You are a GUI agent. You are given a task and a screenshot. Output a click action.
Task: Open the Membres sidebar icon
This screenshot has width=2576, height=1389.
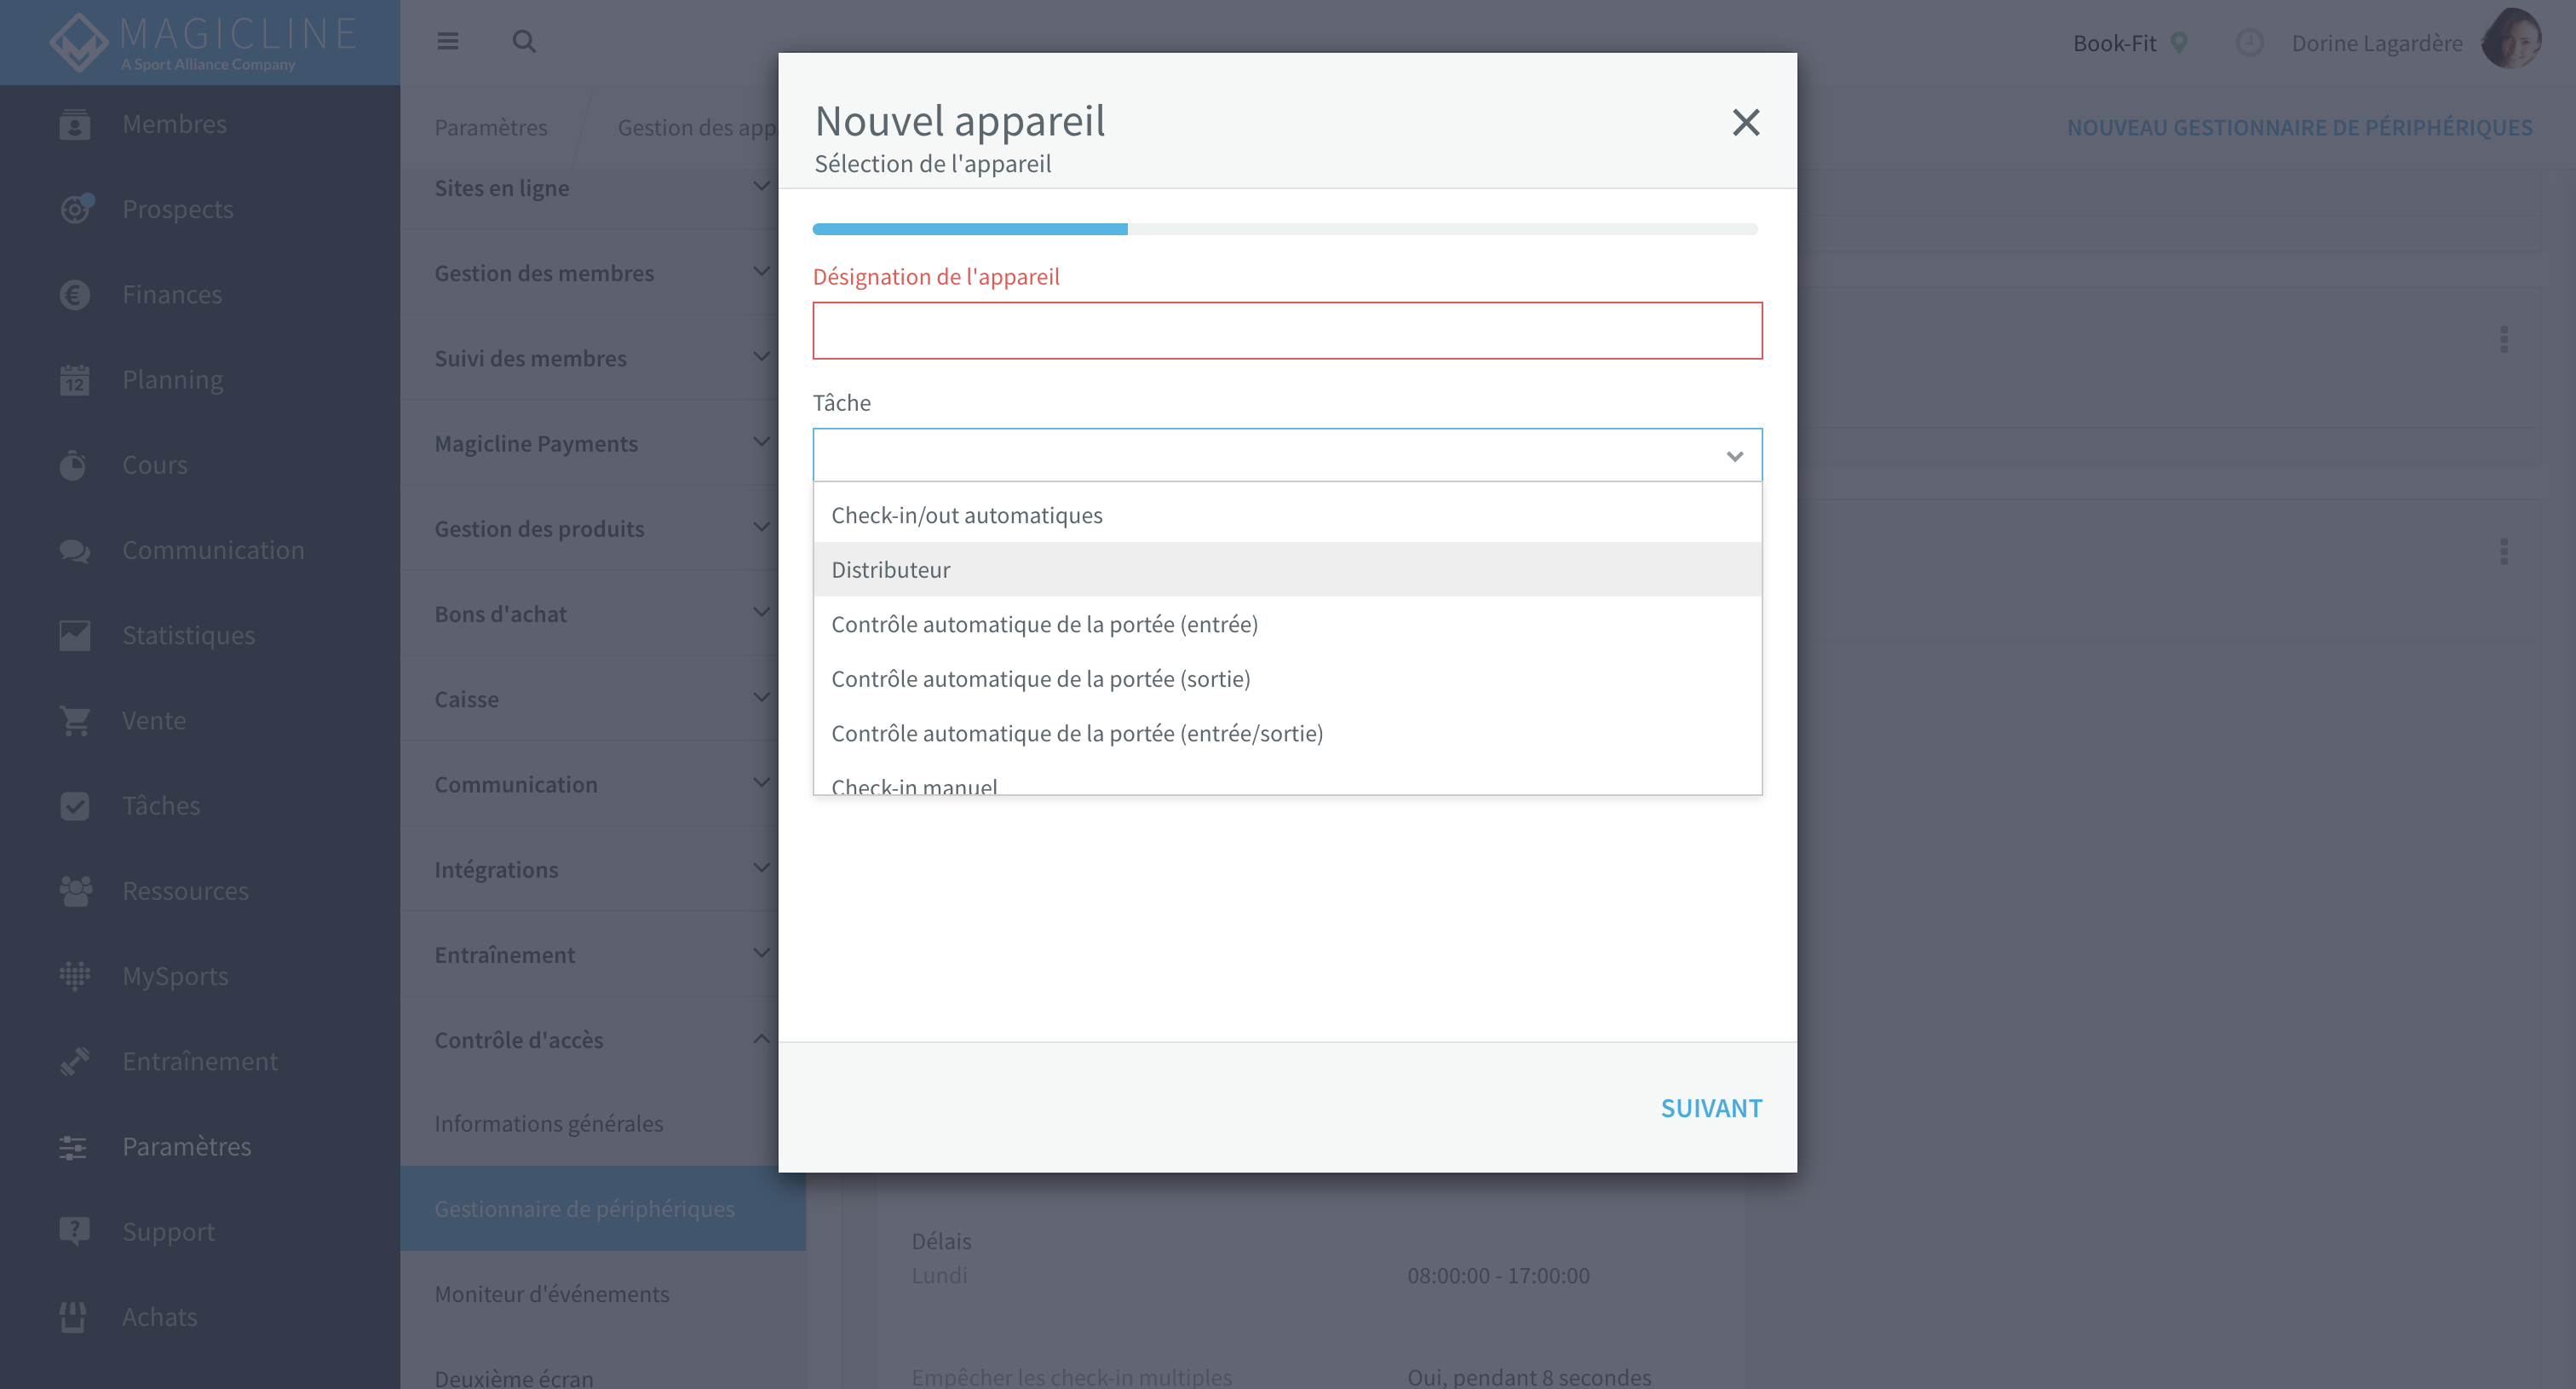(x=74, y=124)
